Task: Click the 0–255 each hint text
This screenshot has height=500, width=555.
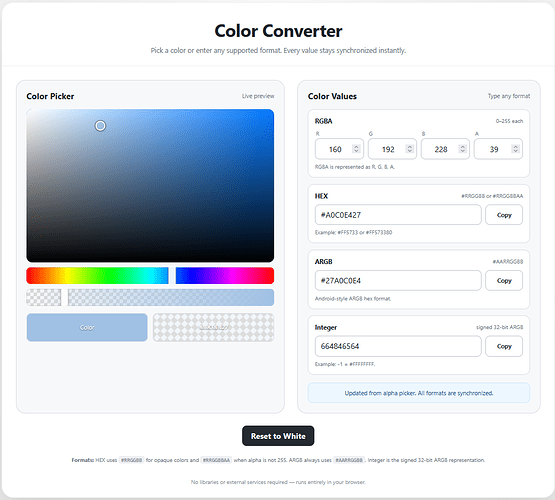Action: click(509, 121)
